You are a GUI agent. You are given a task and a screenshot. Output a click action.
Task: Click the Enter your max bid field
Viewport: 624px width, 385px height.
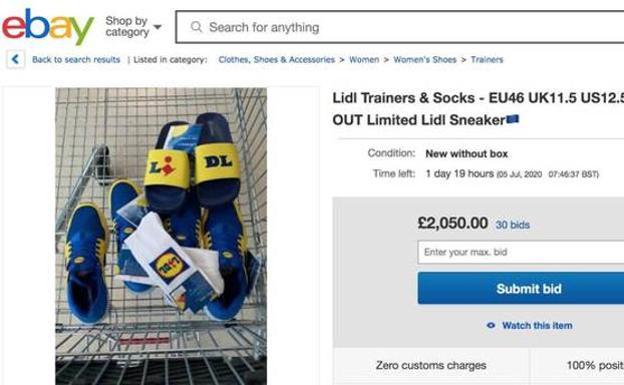(x=521, y=252)
